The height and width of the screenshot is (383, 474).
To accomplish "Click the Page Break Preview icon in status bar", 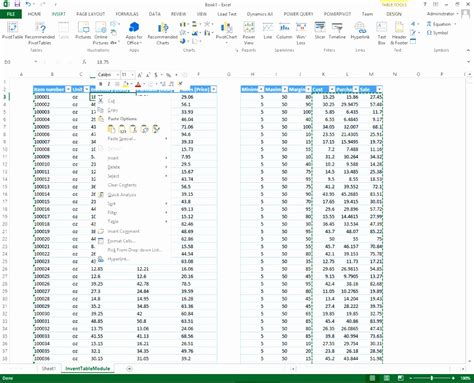I will pos(401,378).
